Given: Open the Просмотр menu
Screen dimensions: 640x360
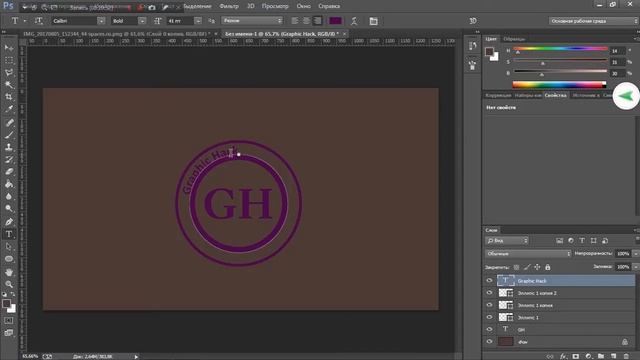Looking at the screenshot, I should coord(275,6).
